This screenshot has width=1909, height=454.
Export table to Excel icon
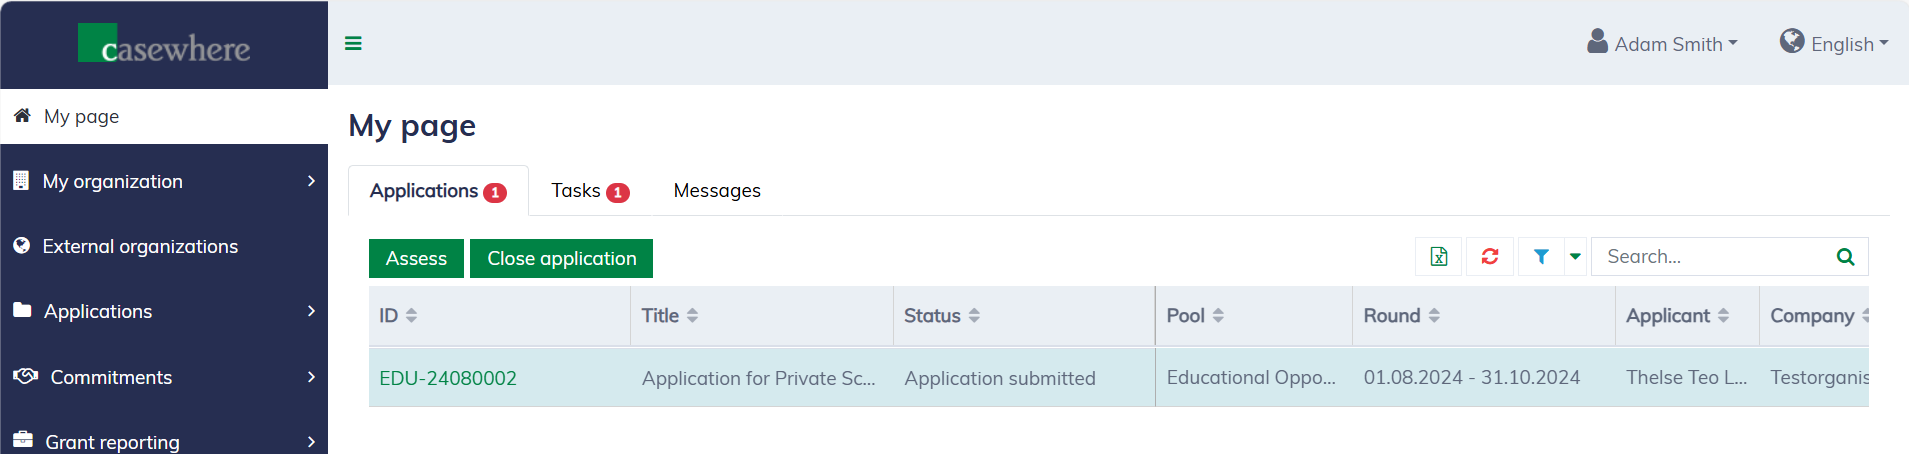(x=1439, y=257)
